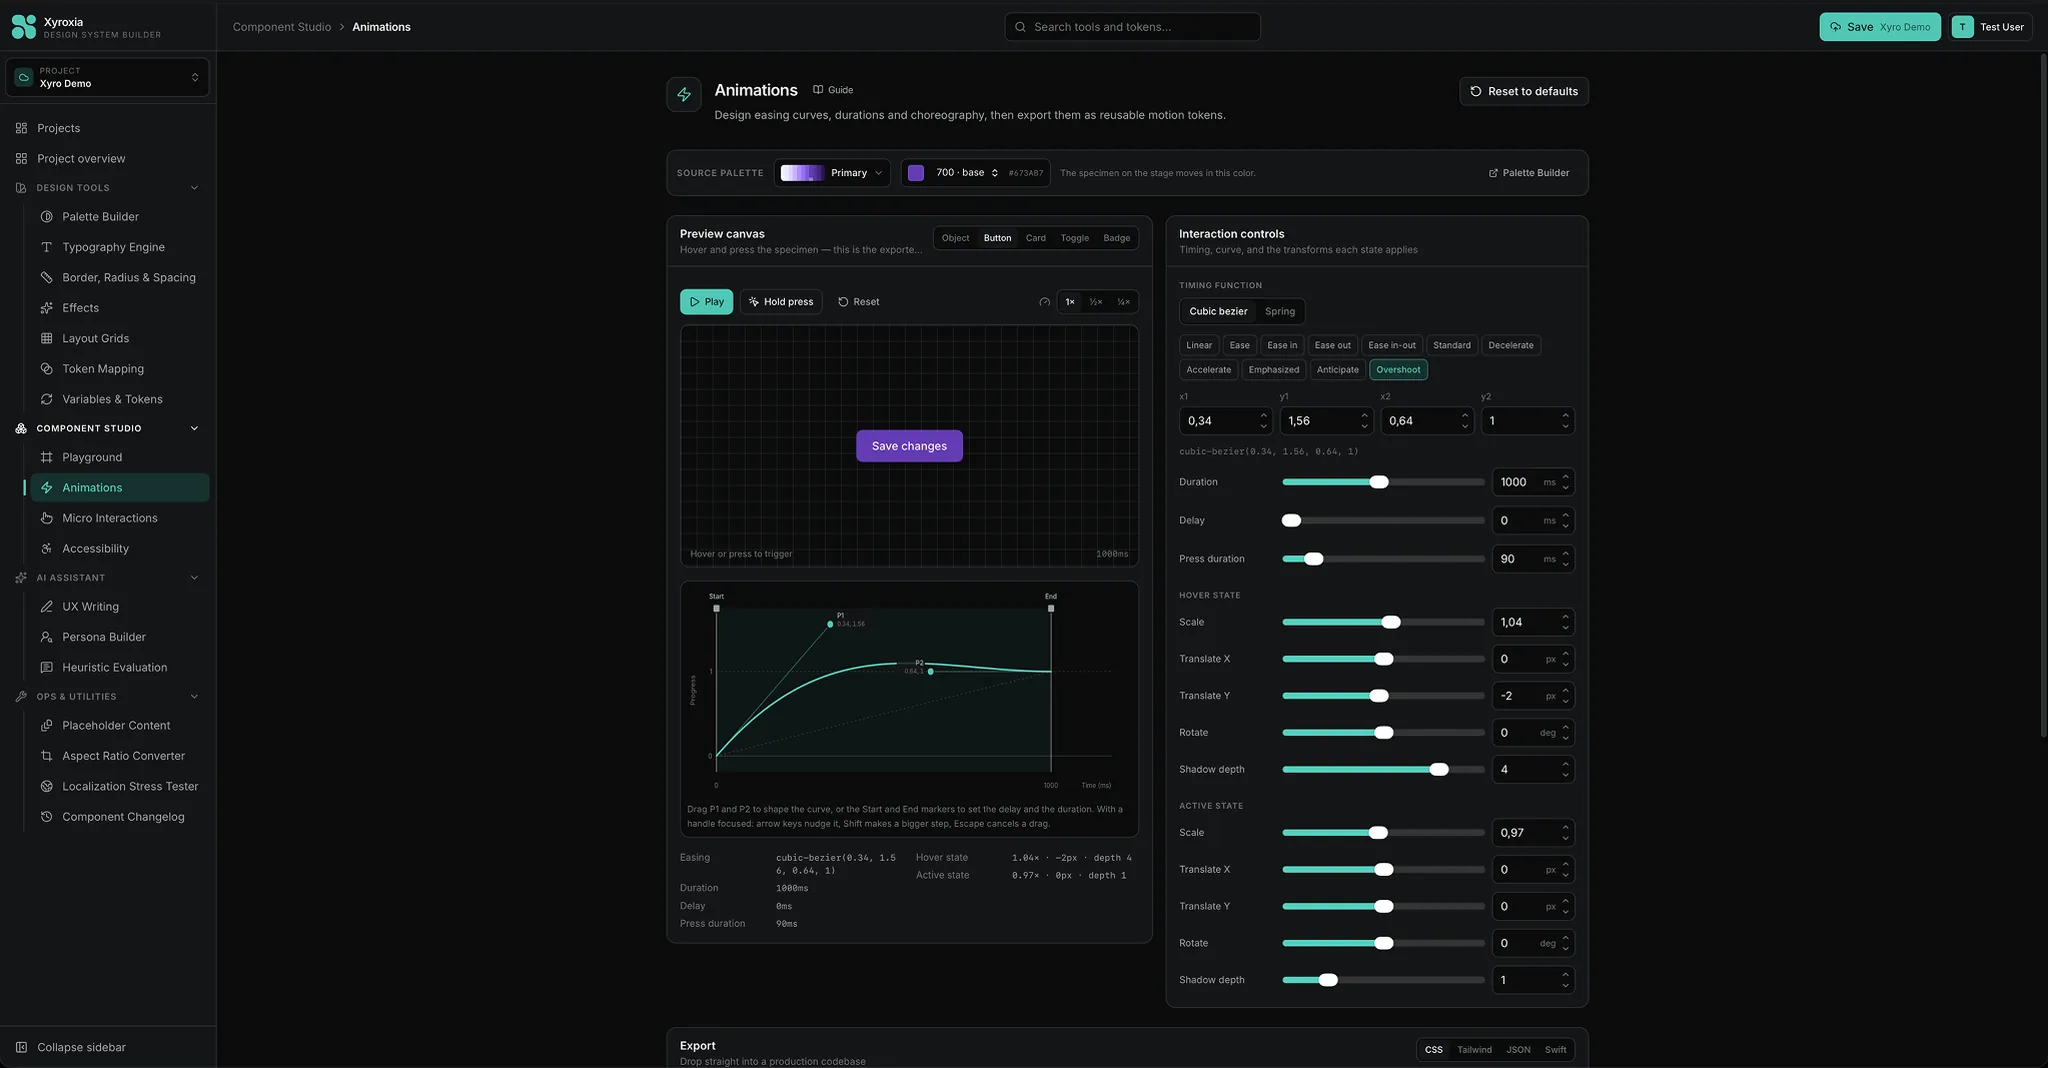2048x1068 pixels.
Task: Set playback speed to quarter speed
Action: (1124, 302)
